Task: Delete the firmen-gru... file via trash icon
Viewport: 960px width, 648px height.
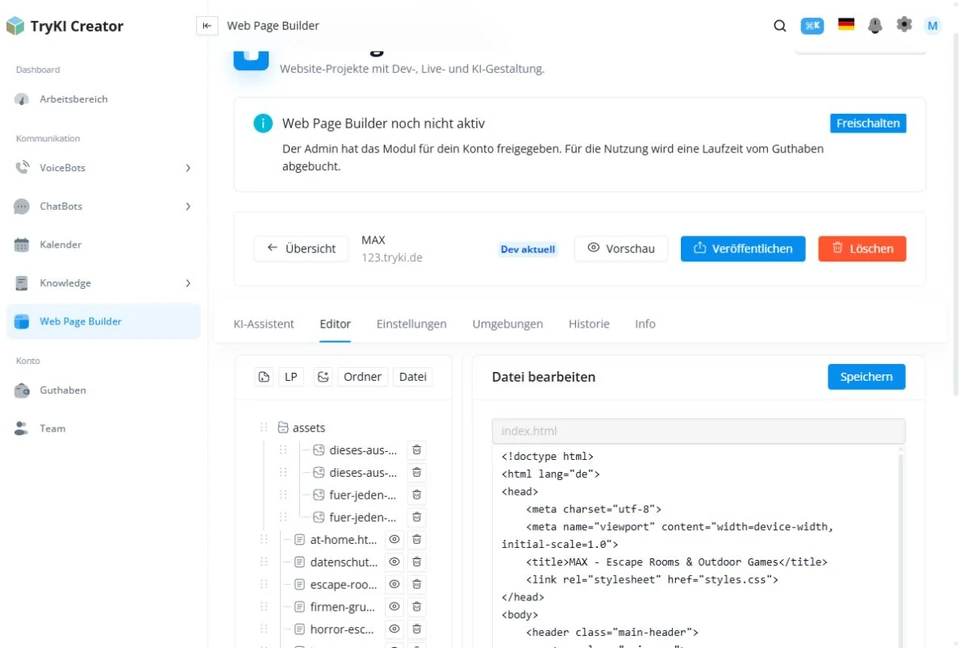Action: [x=416, y=606]
